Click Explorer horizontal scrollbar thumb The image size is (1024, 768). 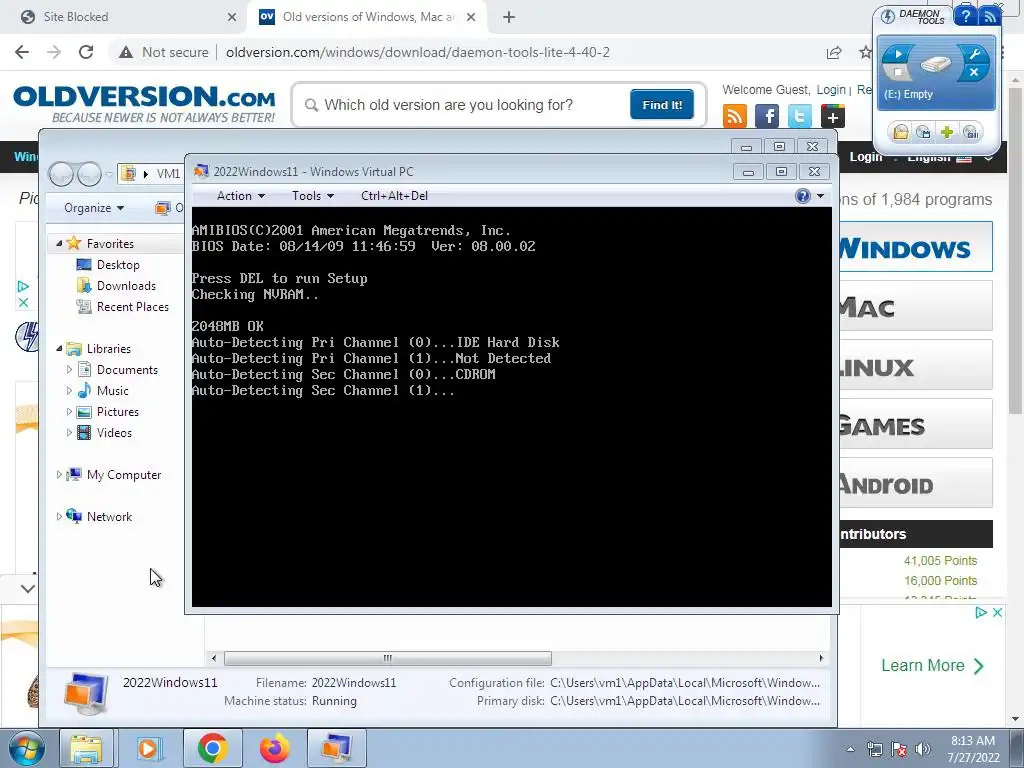[x=388, y=658]
